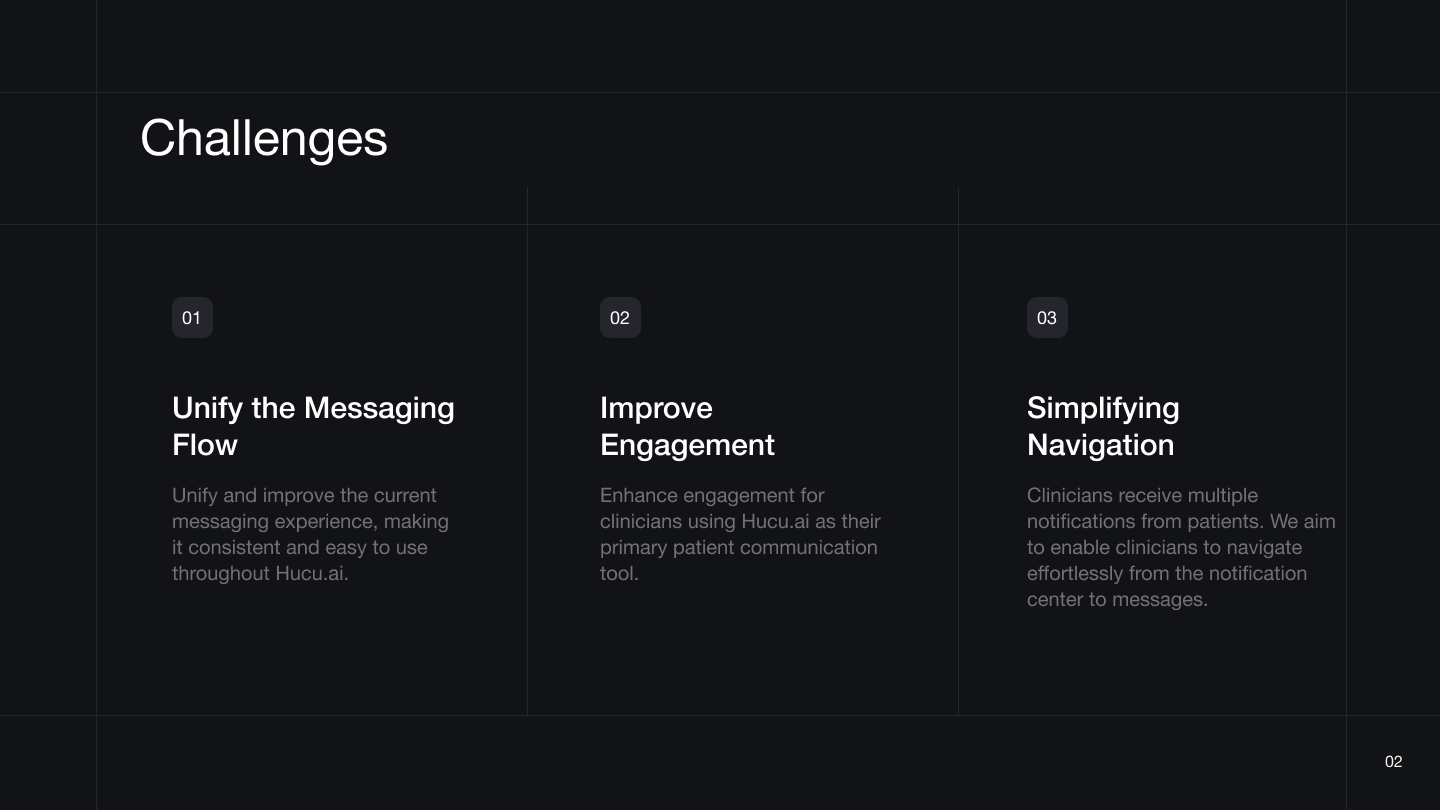Click the word Engagement in the second heading

click(687, 444)
